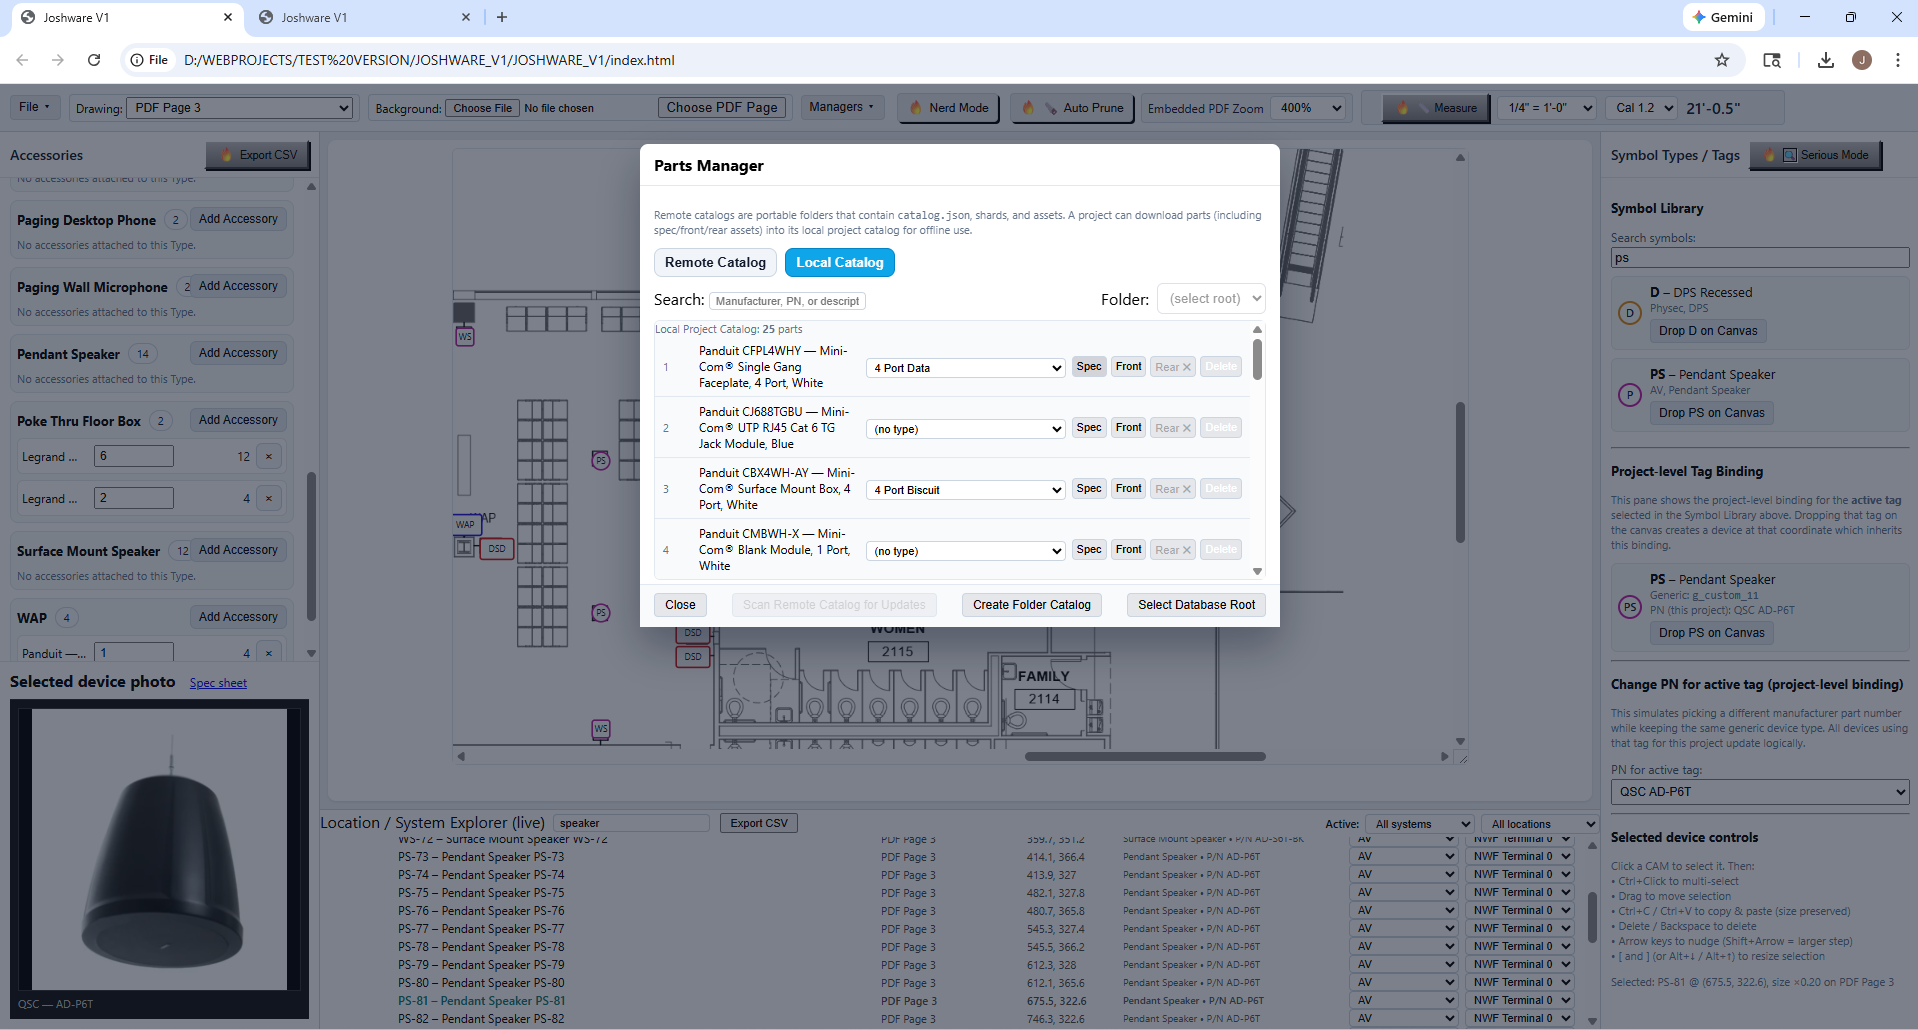Click the PS Pendant Speaker symbol icon
This screenshot has height=1030, width=1918.
click(1628, 395)
